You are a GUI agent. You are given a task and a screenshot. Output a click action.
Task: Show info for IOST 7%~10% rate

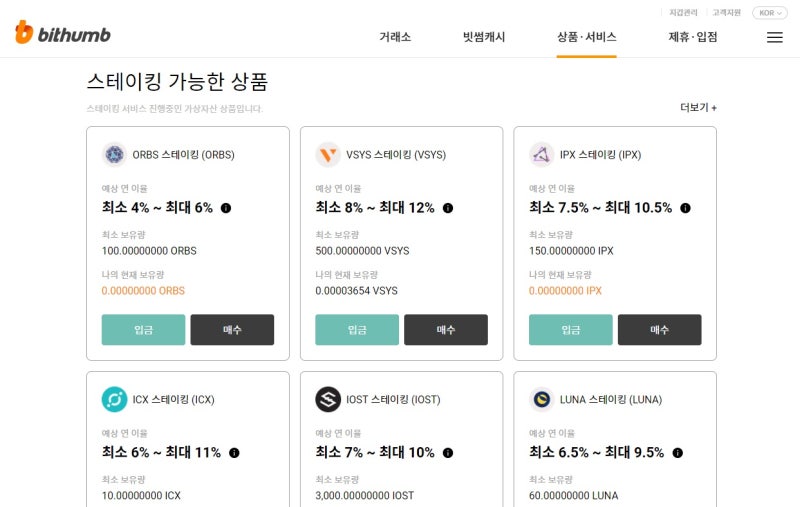click(x=448, y=453)
